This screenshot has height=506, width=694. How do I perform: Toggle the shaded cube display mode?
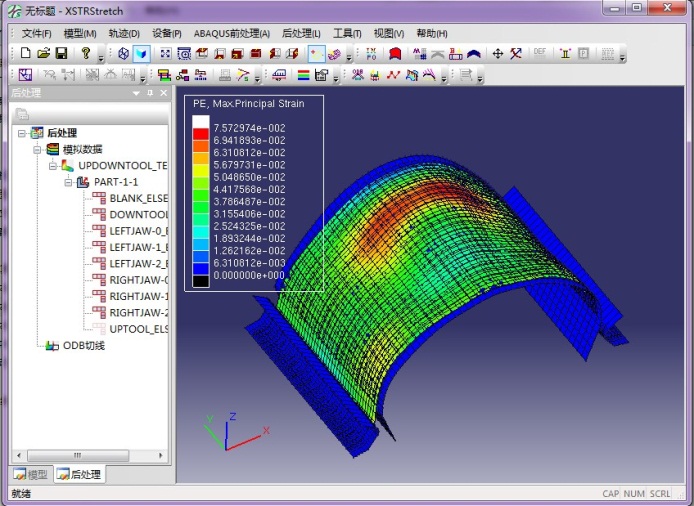click(142, 53)
